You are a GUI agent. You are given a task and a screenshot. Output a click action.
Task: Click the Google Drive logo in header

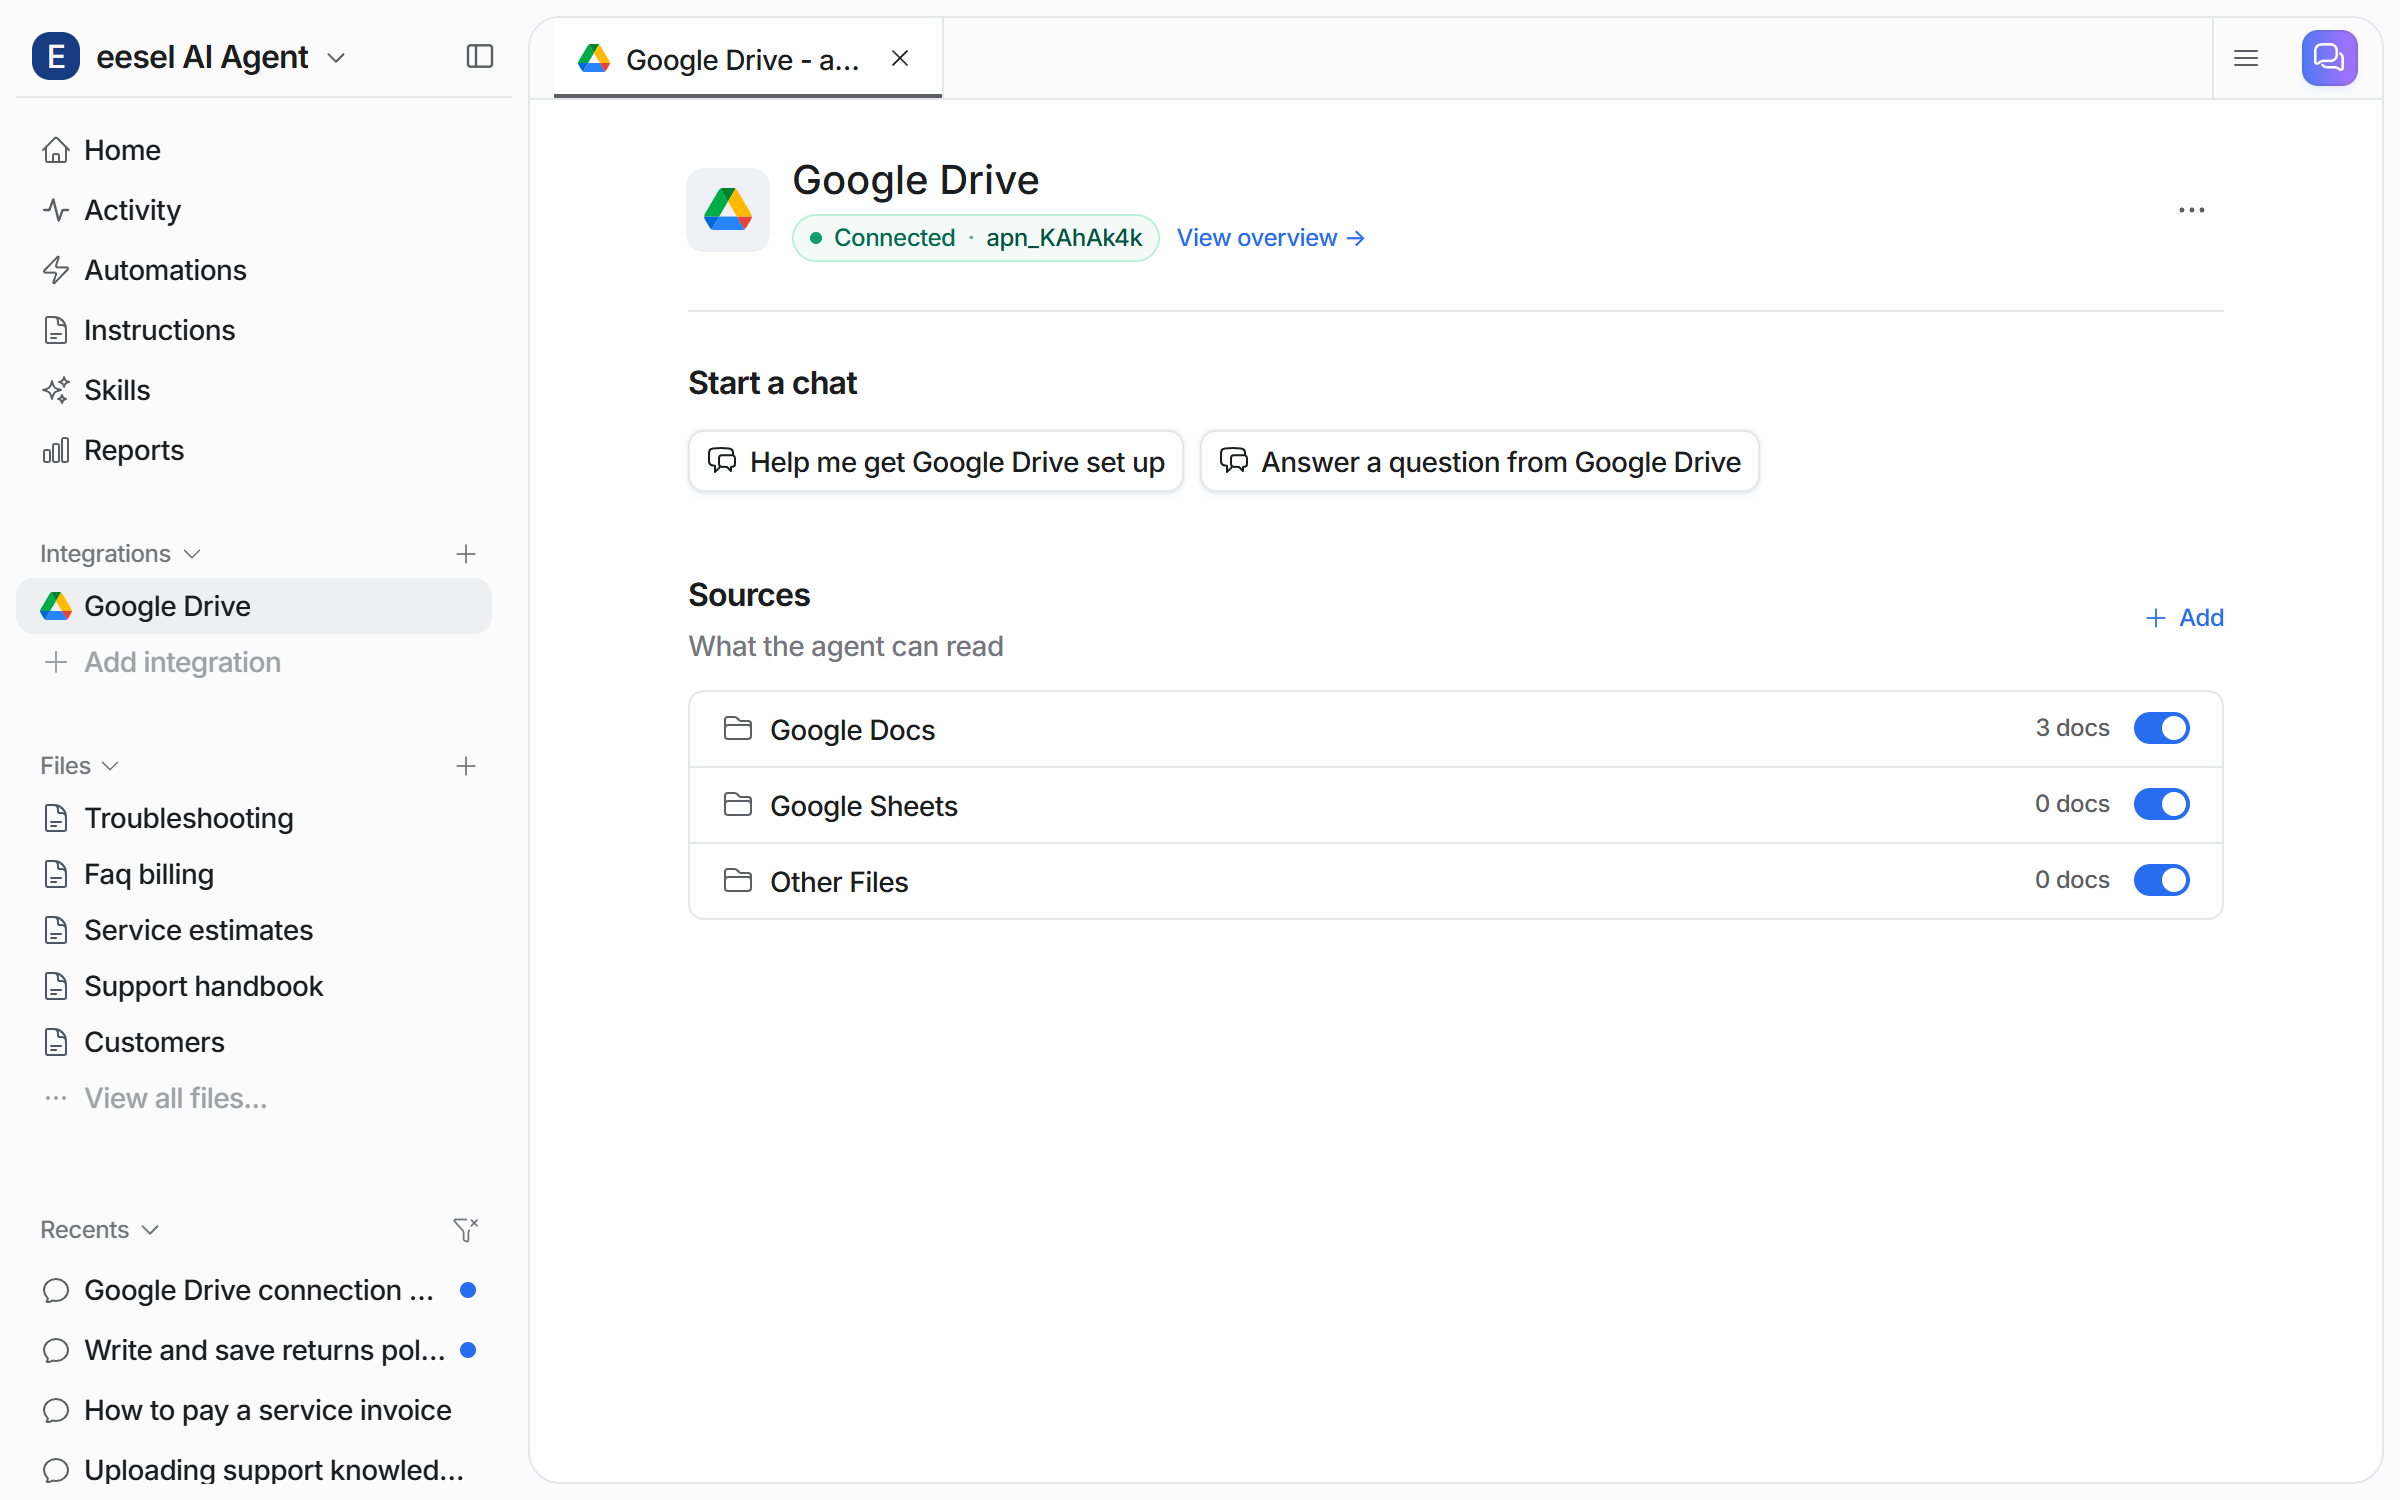tap(727, 209)
